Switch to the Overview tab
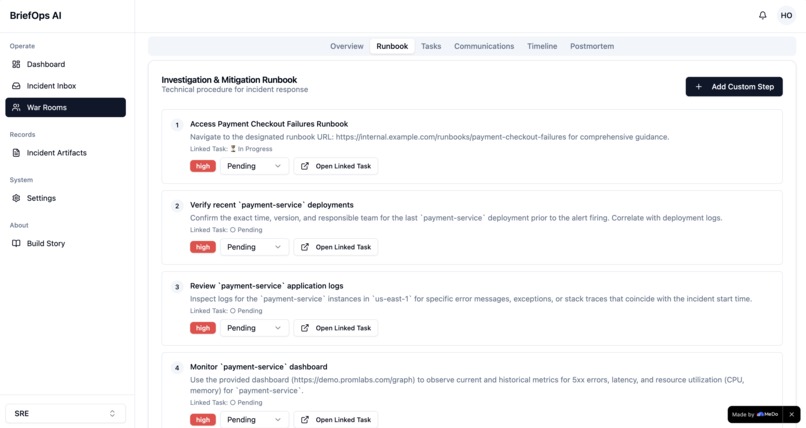Viewport: 806px width, 428px height. (346, 46)
